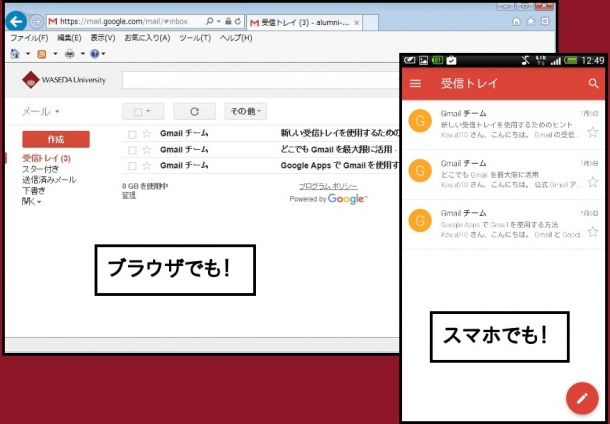The height and width of the screenshot is (424, 610).
Task: Open the 表示(V) menu
Action: (103, 38)
